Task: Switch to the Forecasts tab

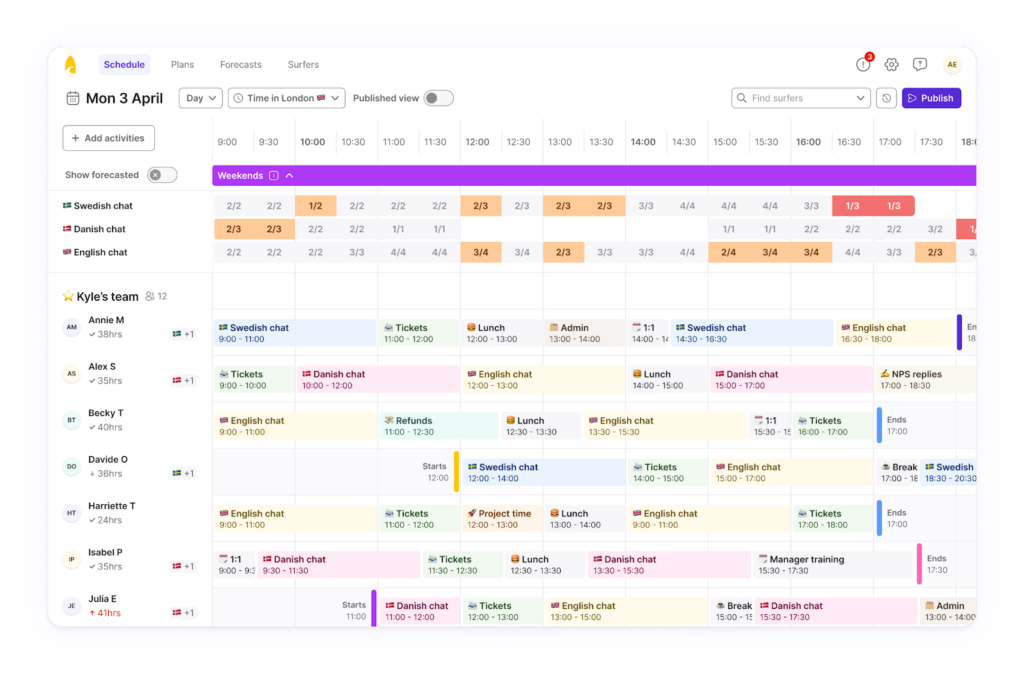Action: pyautogui.click(x=240, y=65)
